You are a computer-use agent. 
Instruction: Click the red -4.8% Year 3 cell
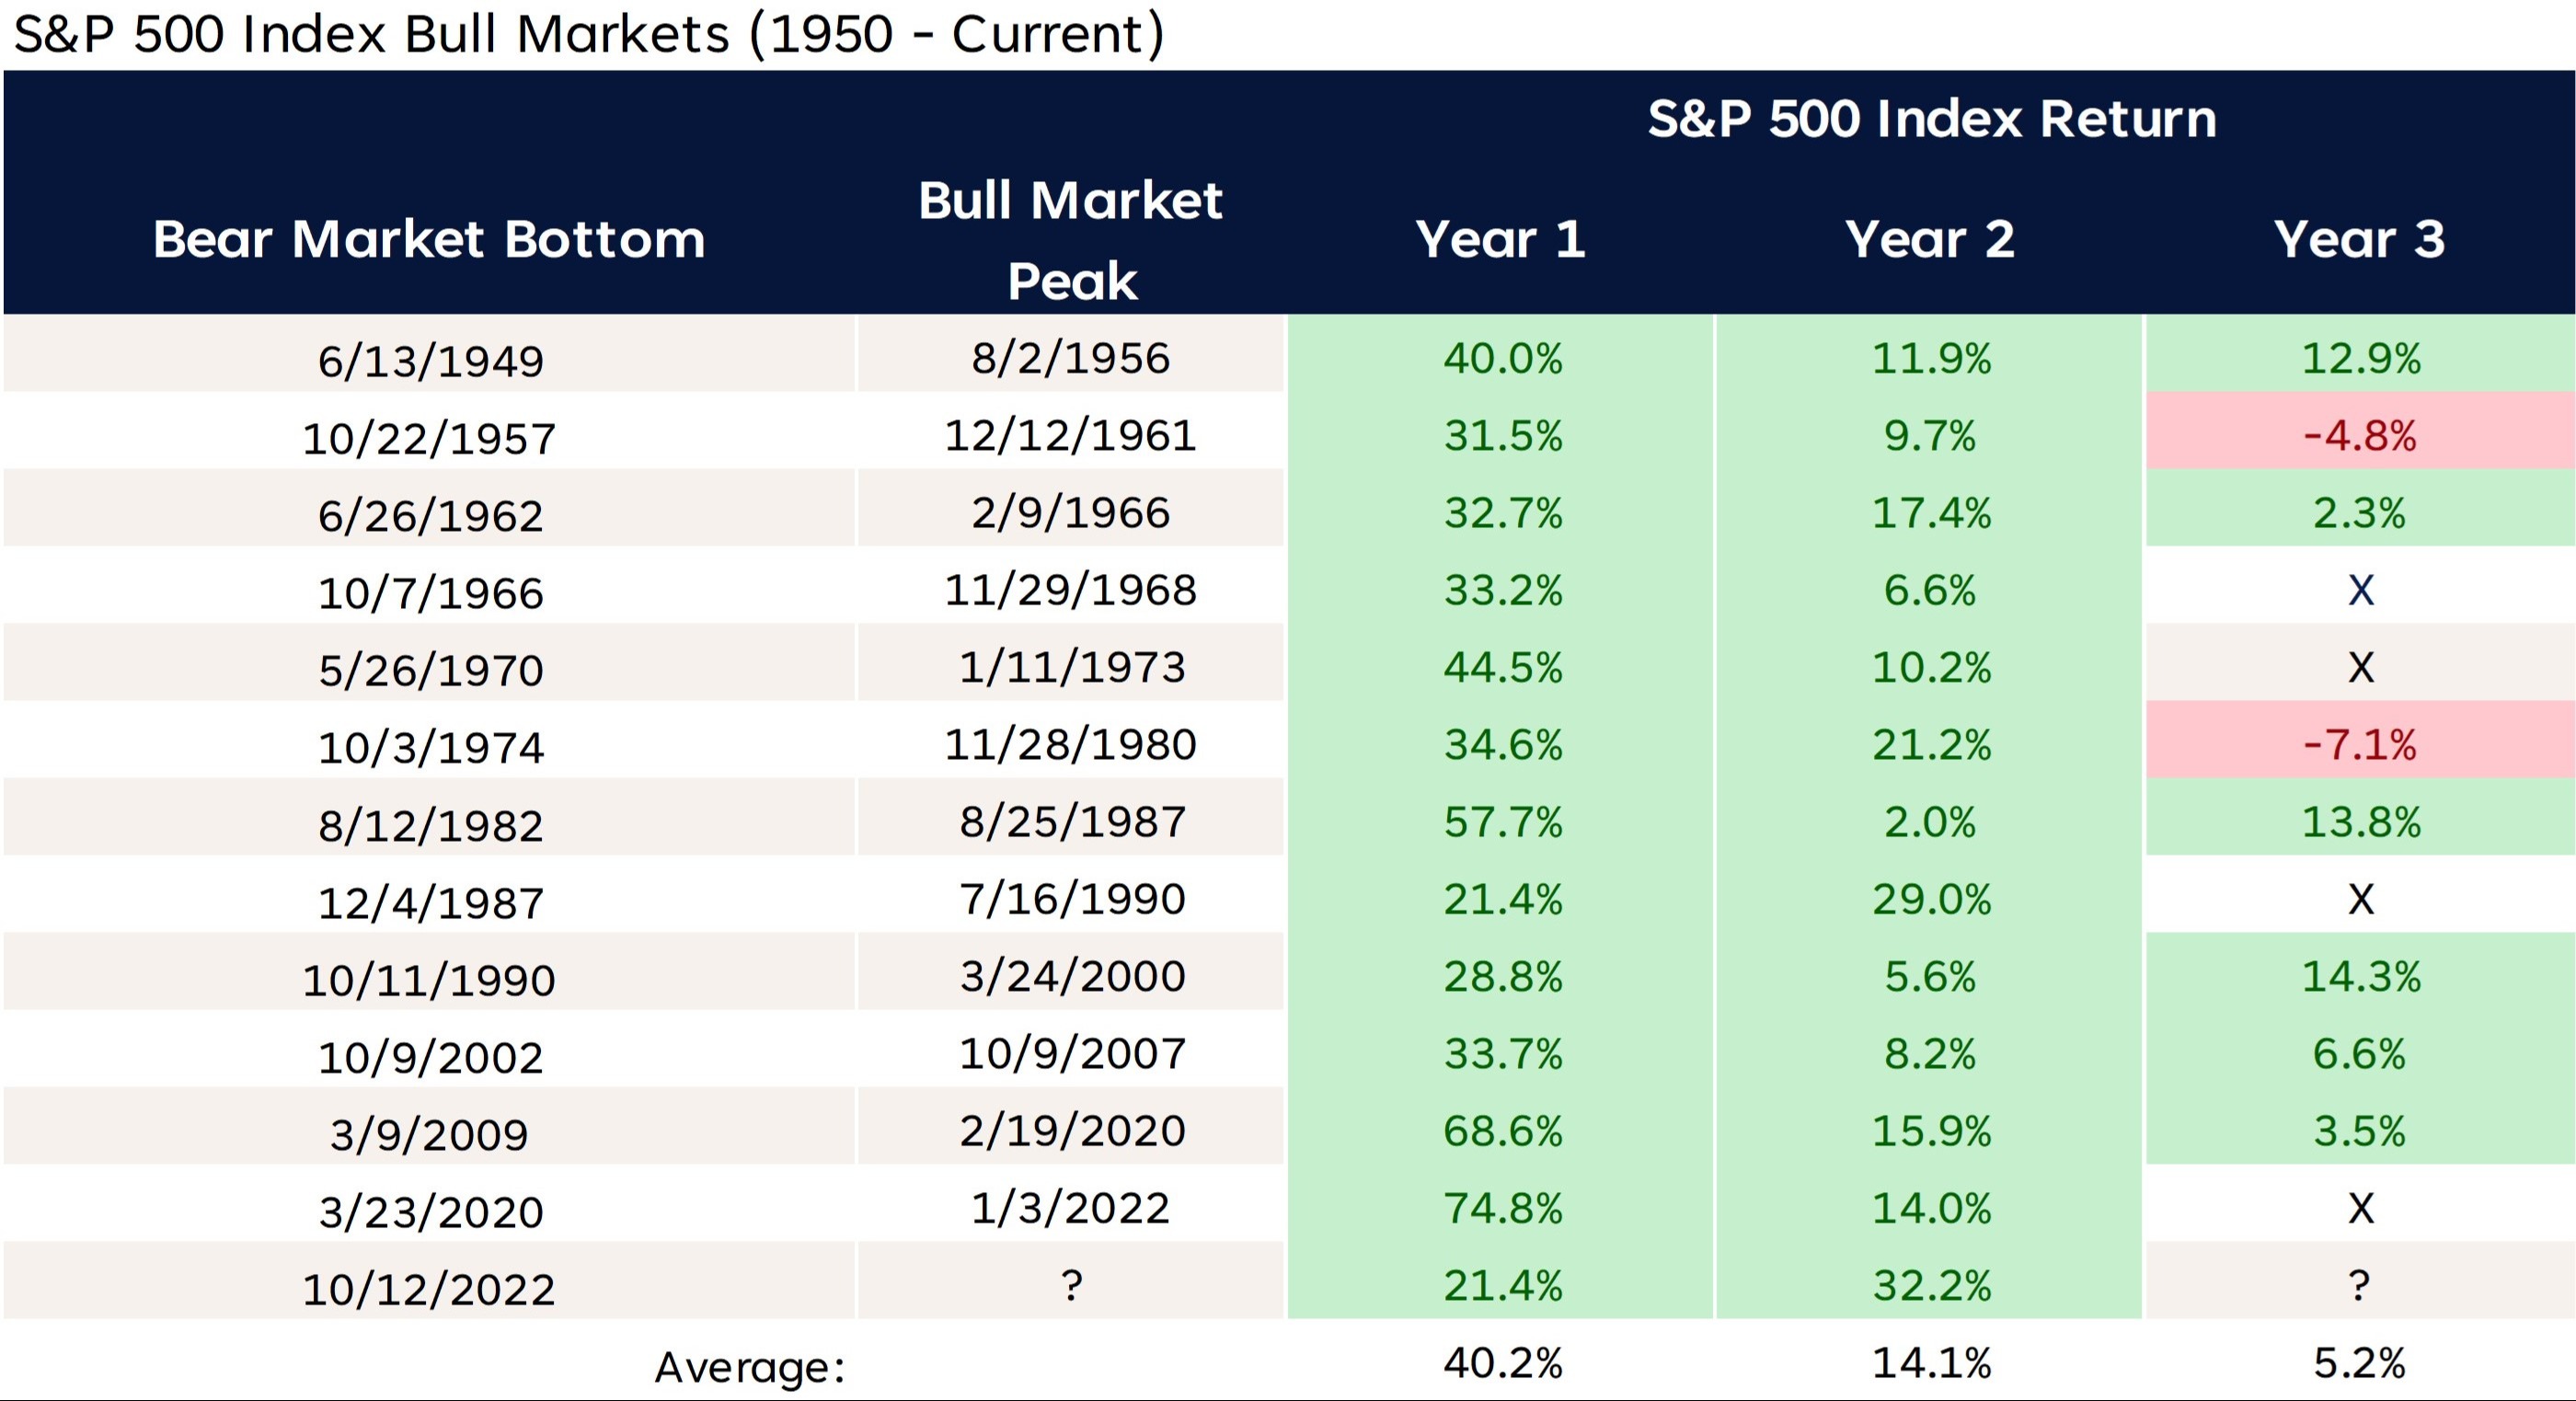click(2359, 436)
